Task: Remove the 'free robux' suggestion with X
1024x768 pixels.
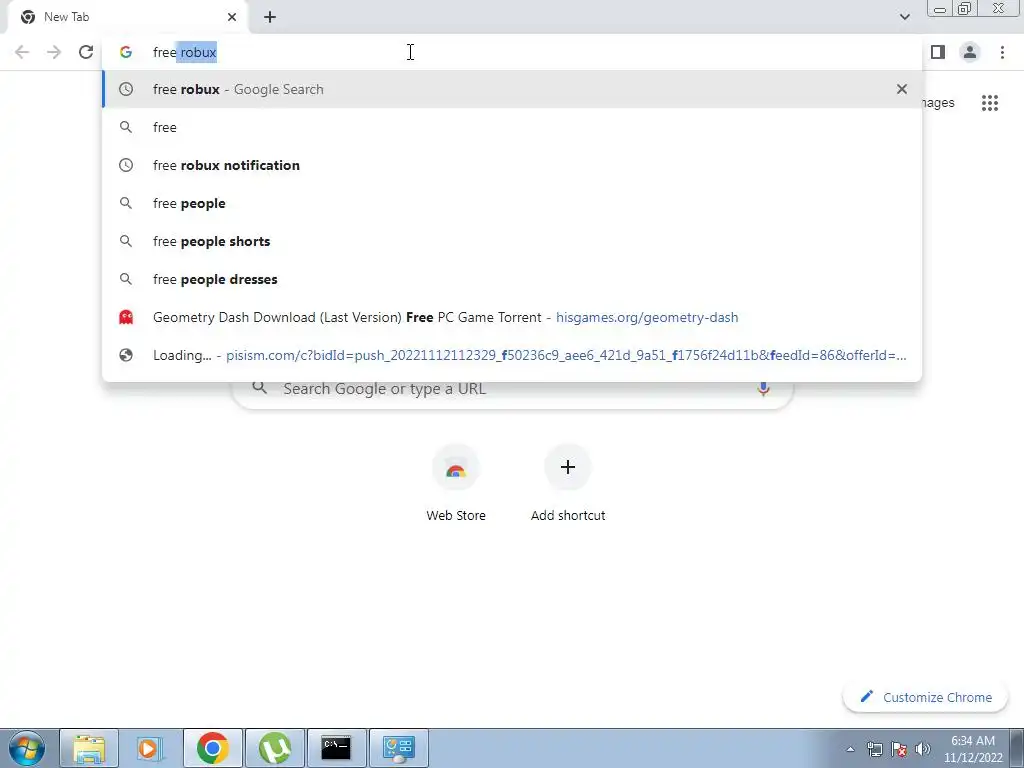Action: tap(902, 89)
